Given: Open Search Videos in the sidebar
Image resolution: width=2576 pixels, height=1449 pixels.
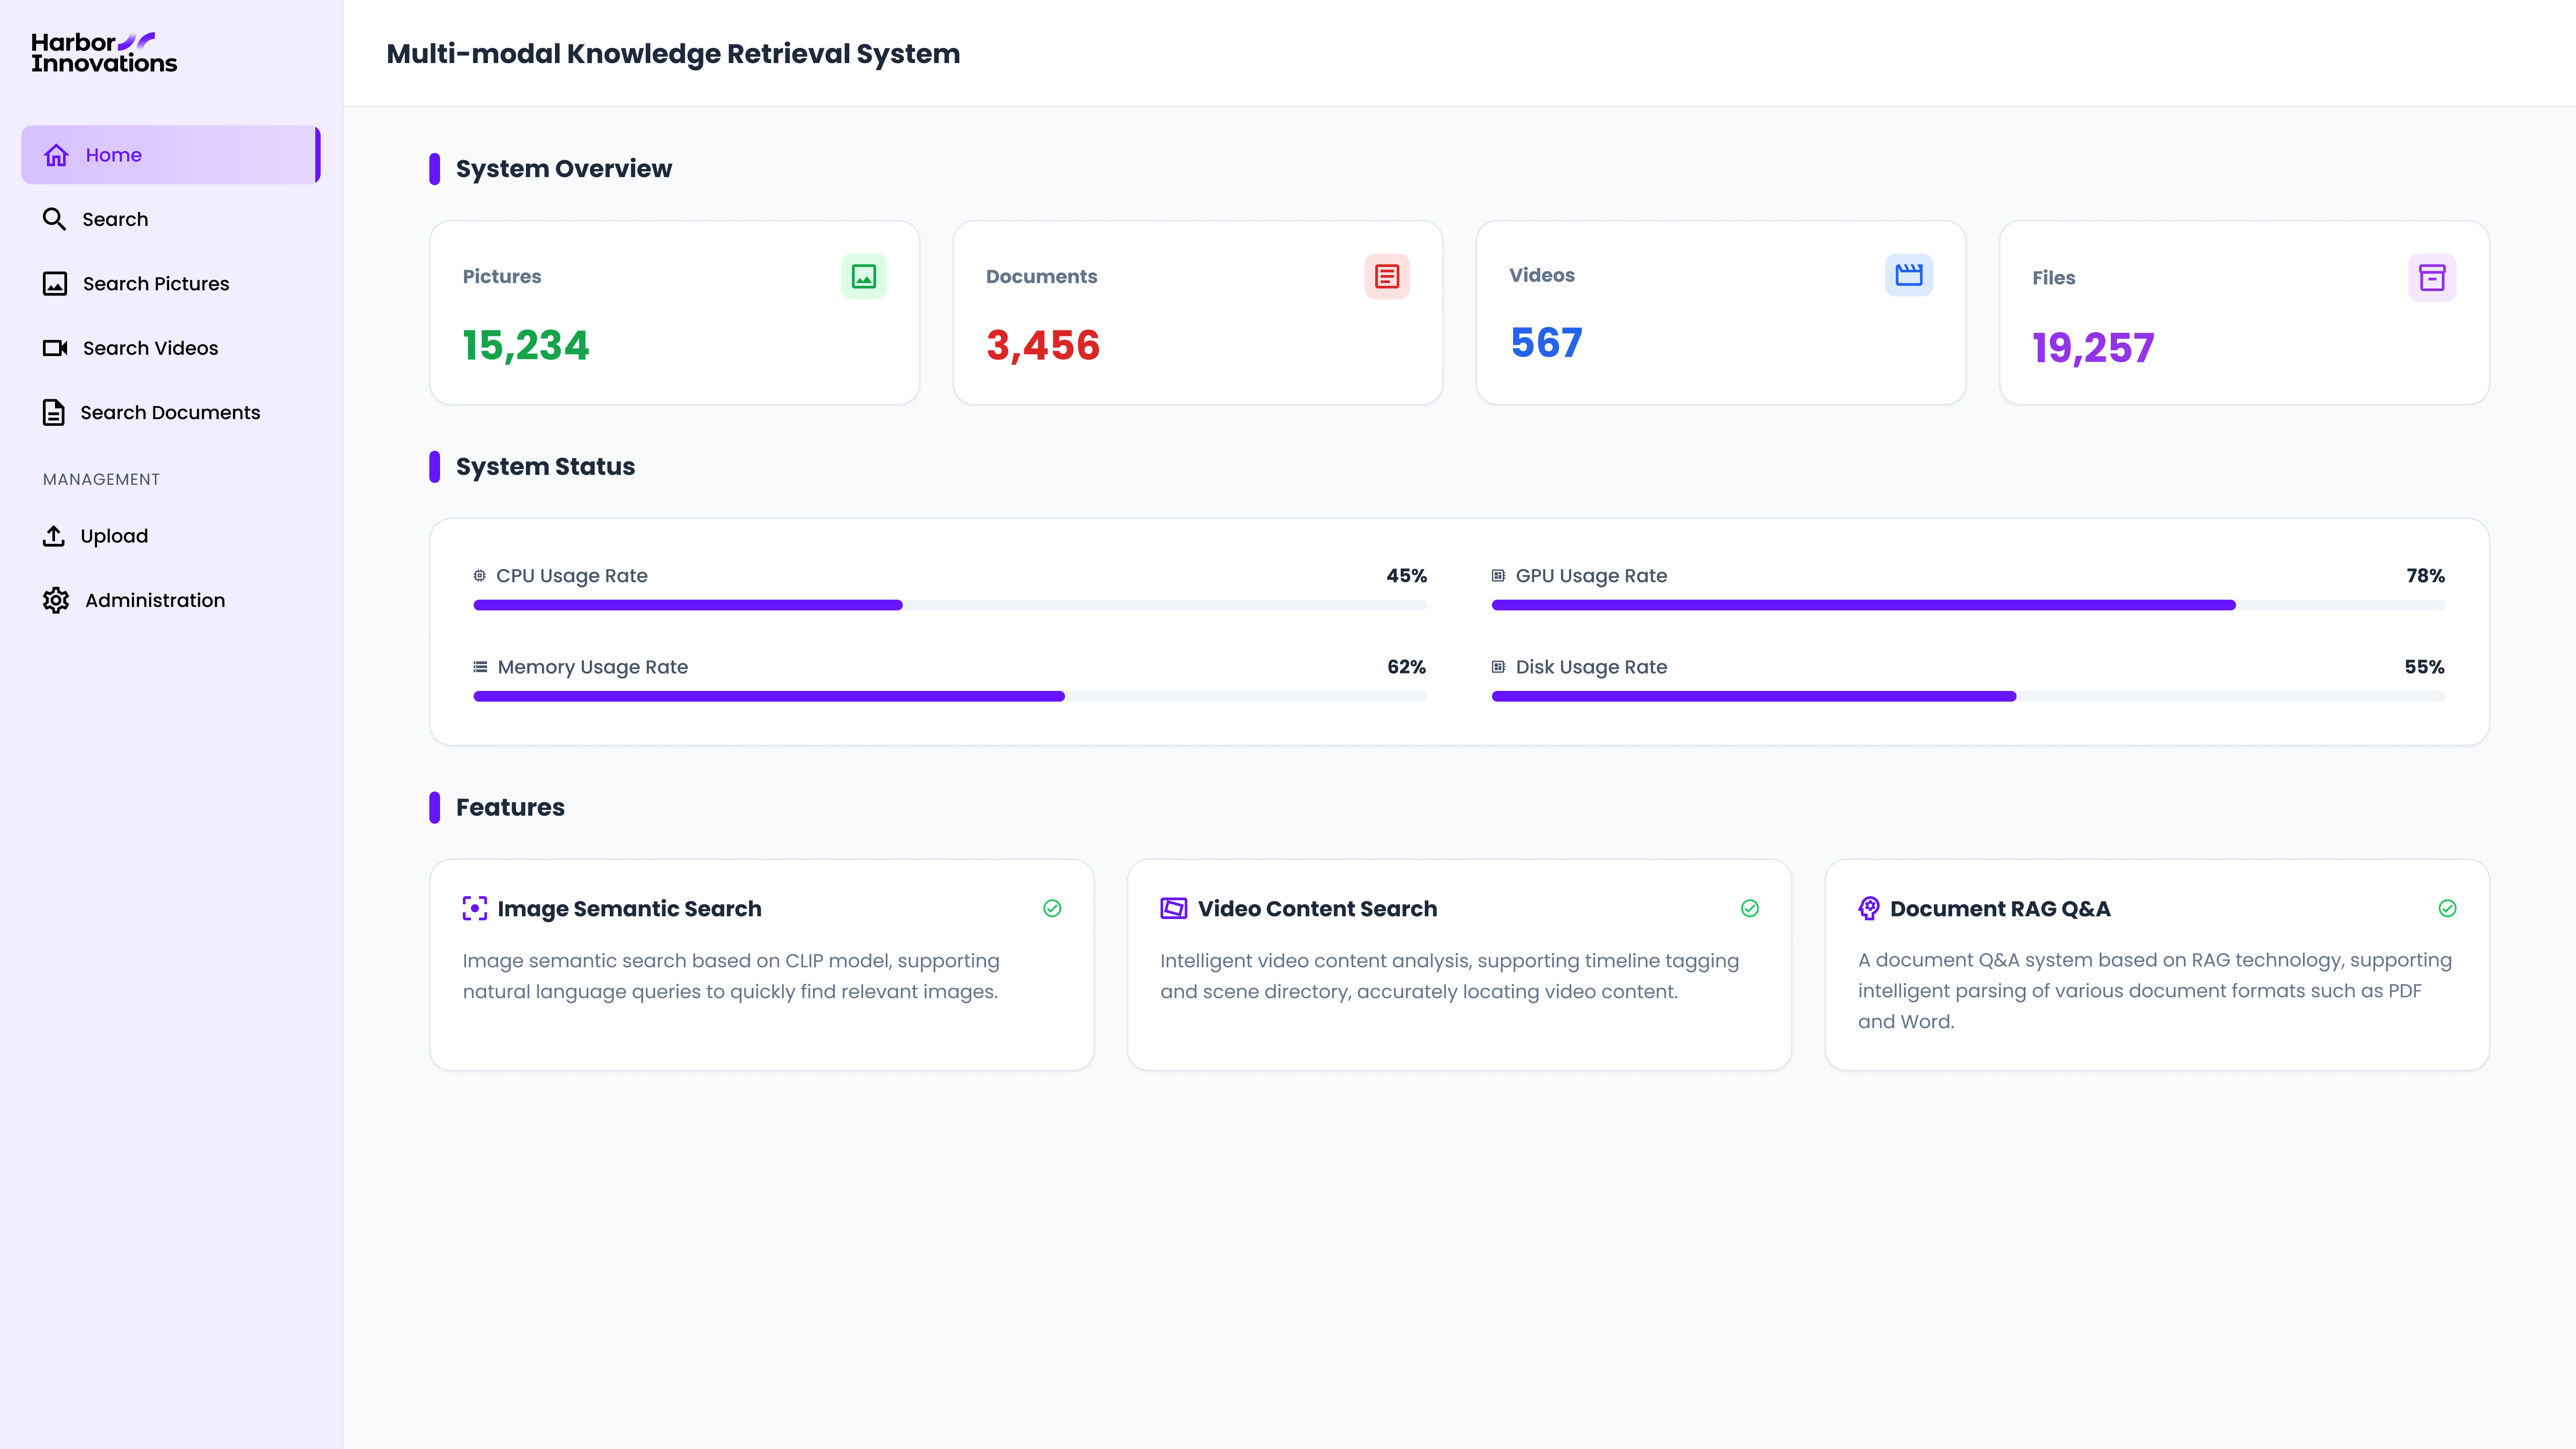Looking at the screenshot, I should point(171,348).
